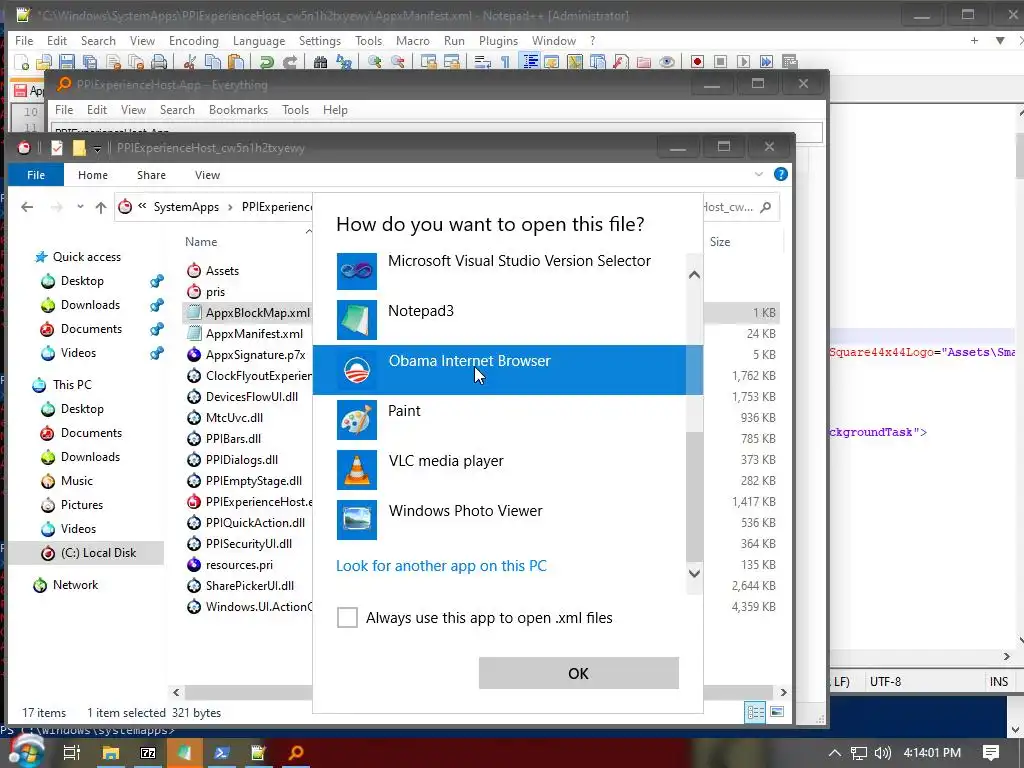Open Explorer Home ribbon tab
This screenshot has width=1024, height=768.
[x=93, y=175]
